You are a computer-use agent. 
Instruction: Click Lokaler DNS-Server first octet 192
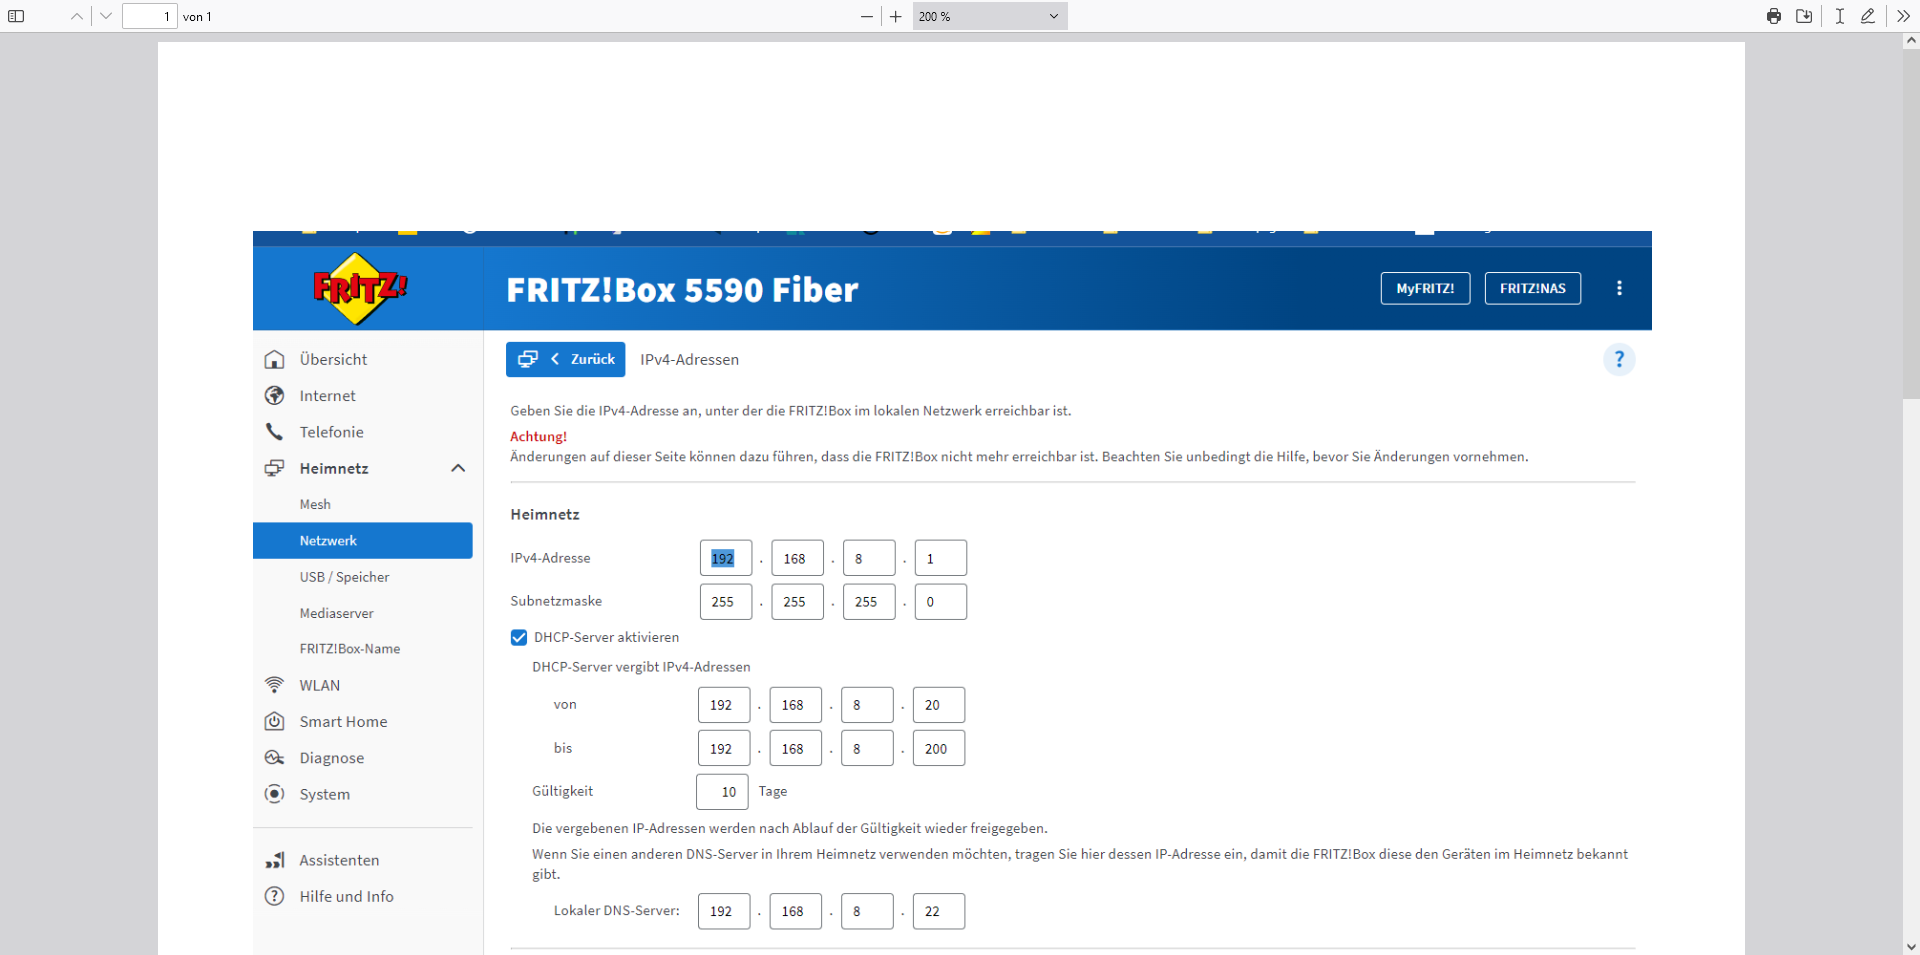click(724, 911)
